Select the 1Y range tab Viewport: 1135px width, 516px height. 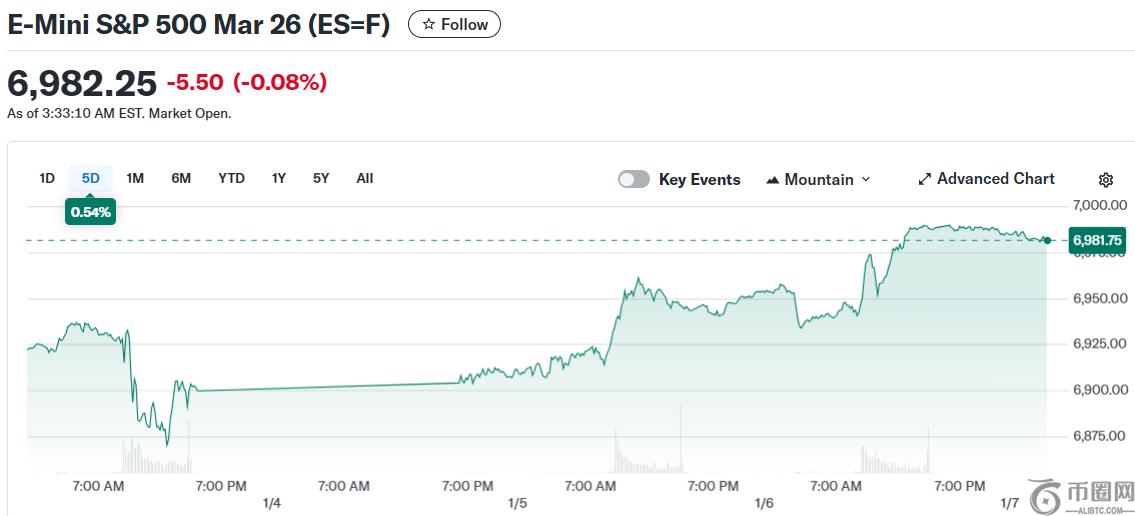(x=279, y=178)
